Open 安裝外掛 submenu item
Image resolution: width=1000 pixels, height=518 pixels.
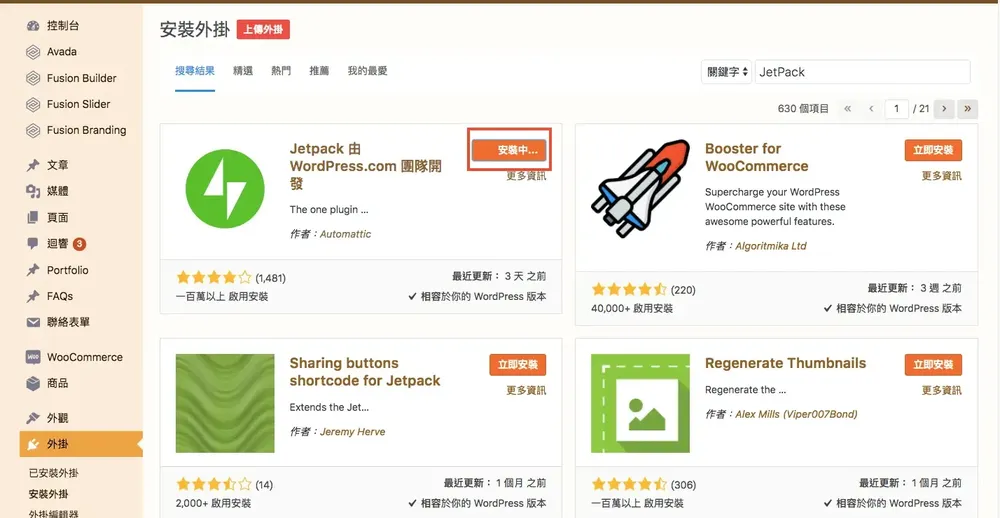[48, 494]
